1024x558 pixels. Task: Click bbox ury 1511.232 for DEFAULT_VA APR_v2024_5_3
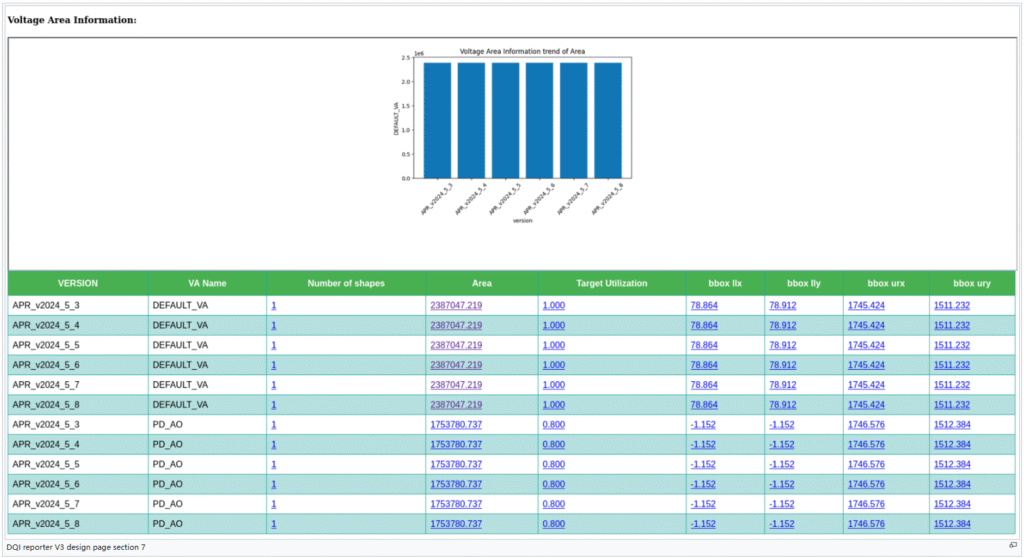pos(952,305)
